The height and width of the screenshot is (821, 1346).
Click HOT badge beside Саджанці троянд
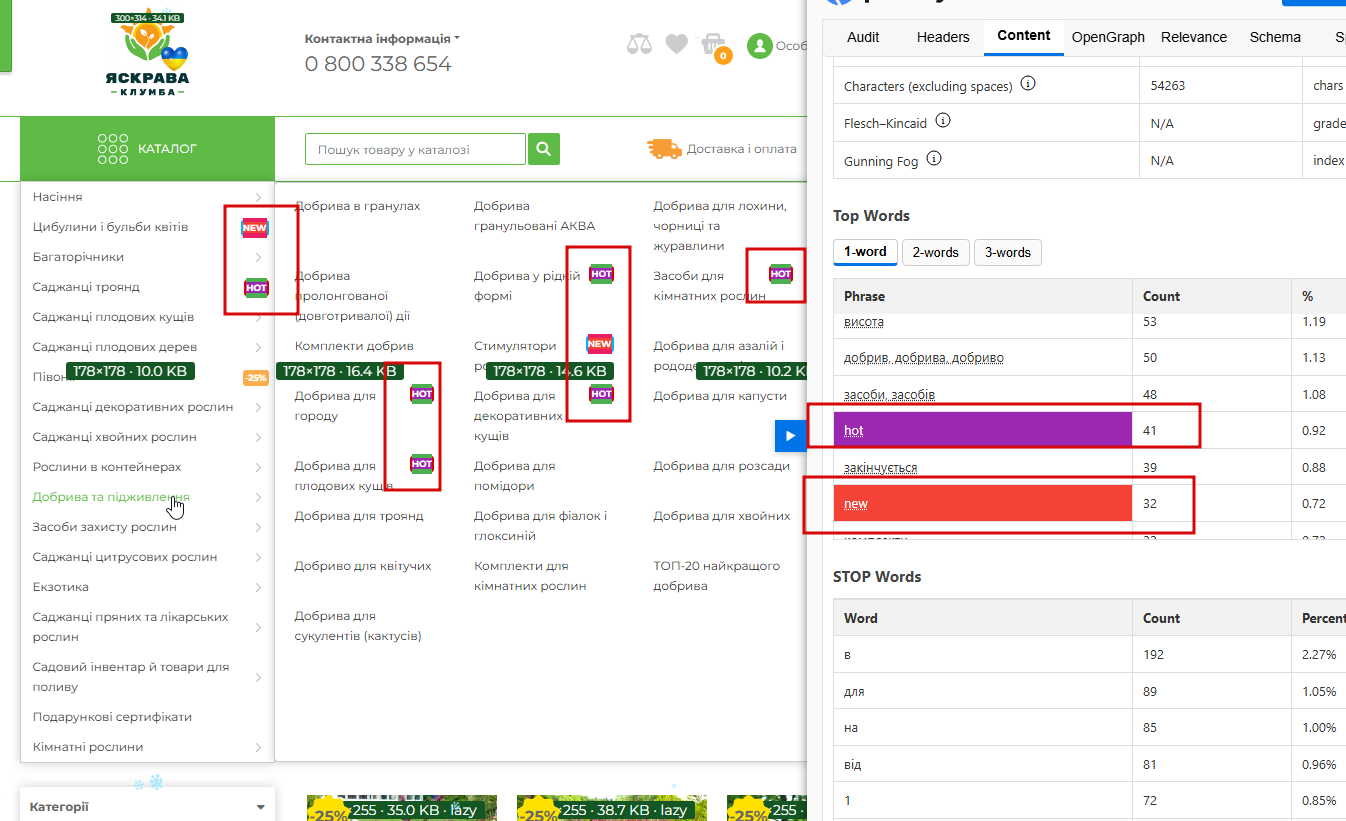tap(257, 288)
